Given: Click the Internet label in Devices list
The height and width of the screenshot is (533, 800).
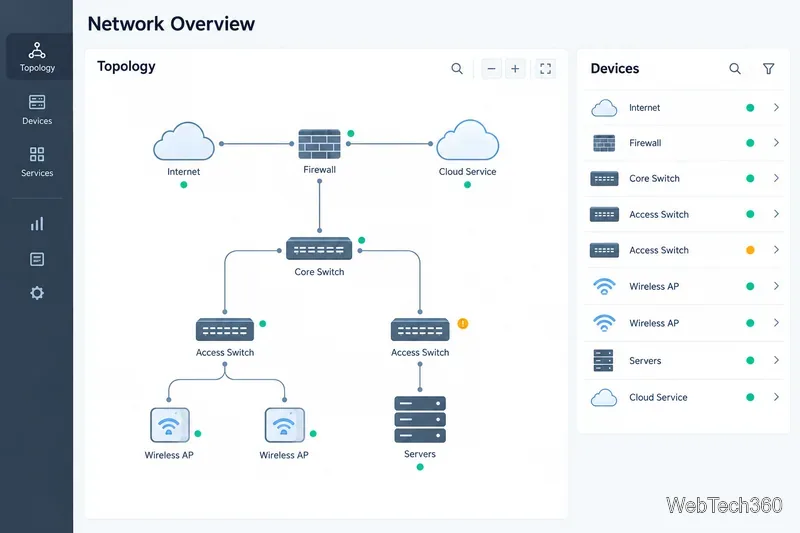Looking at the screenshot, I should click(x=644, y=108).
